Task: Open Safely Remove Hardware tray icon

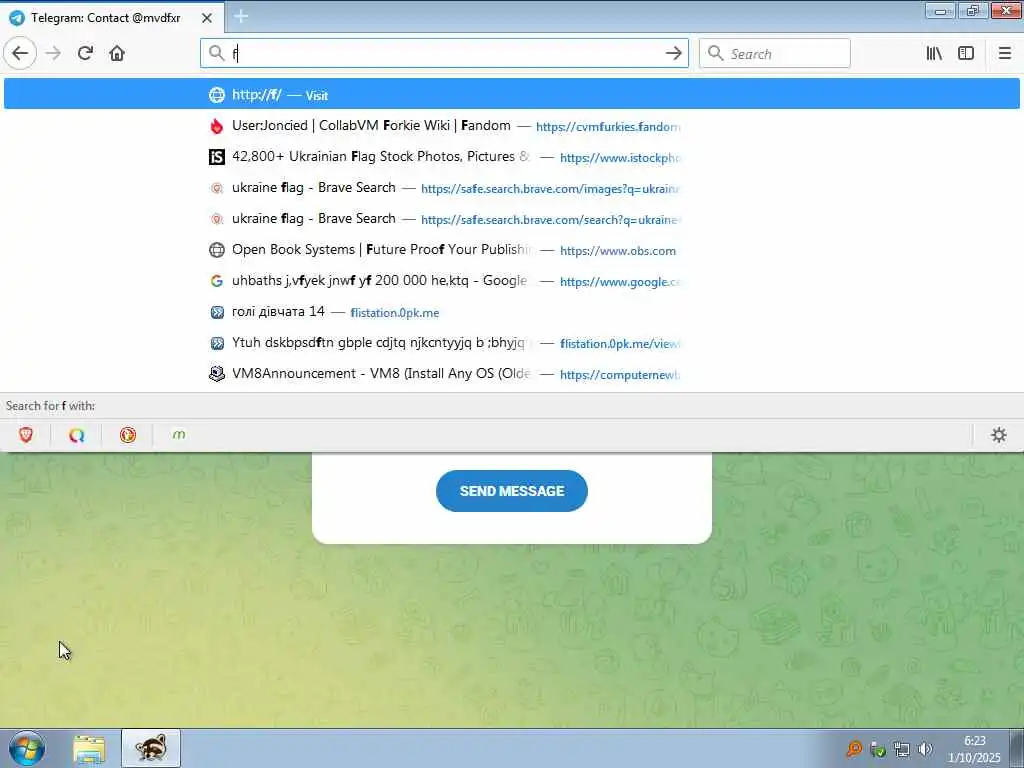Action: pyautogui.click(x=878, y=750)
